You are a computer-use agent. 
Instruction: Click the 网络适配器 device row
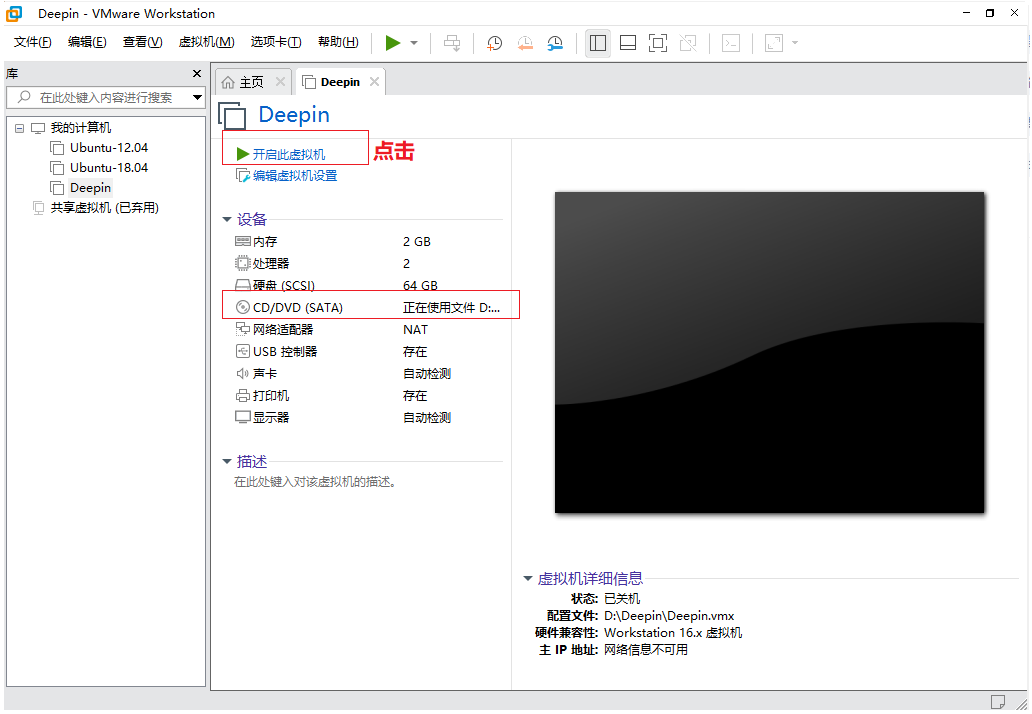coord(369,330)
